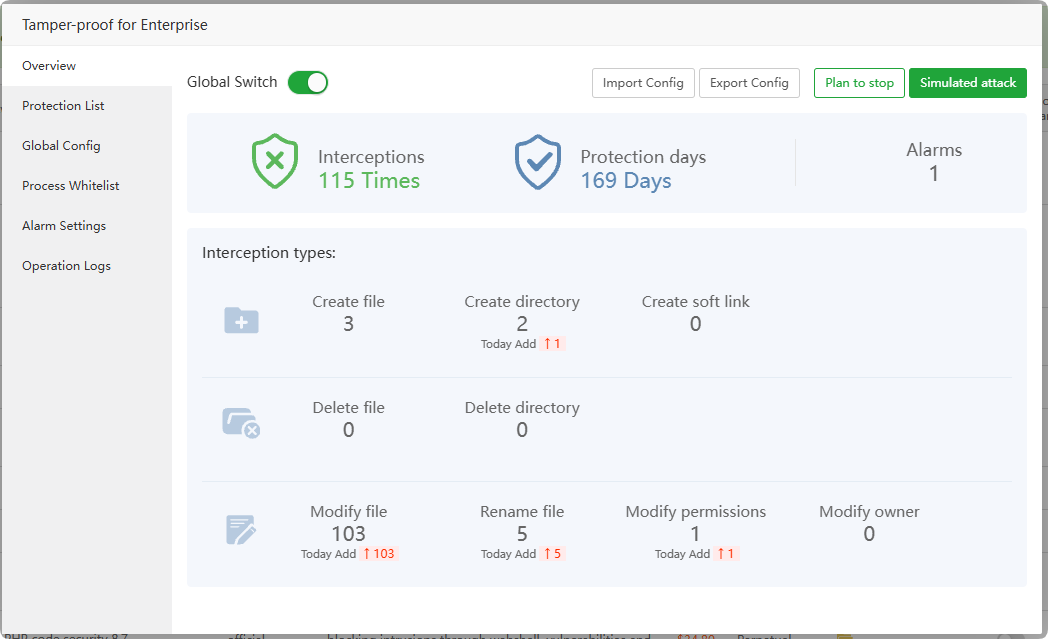Click the 115 Times interceptions value
Screen dimensions: 1048x639
pos(369,181)
